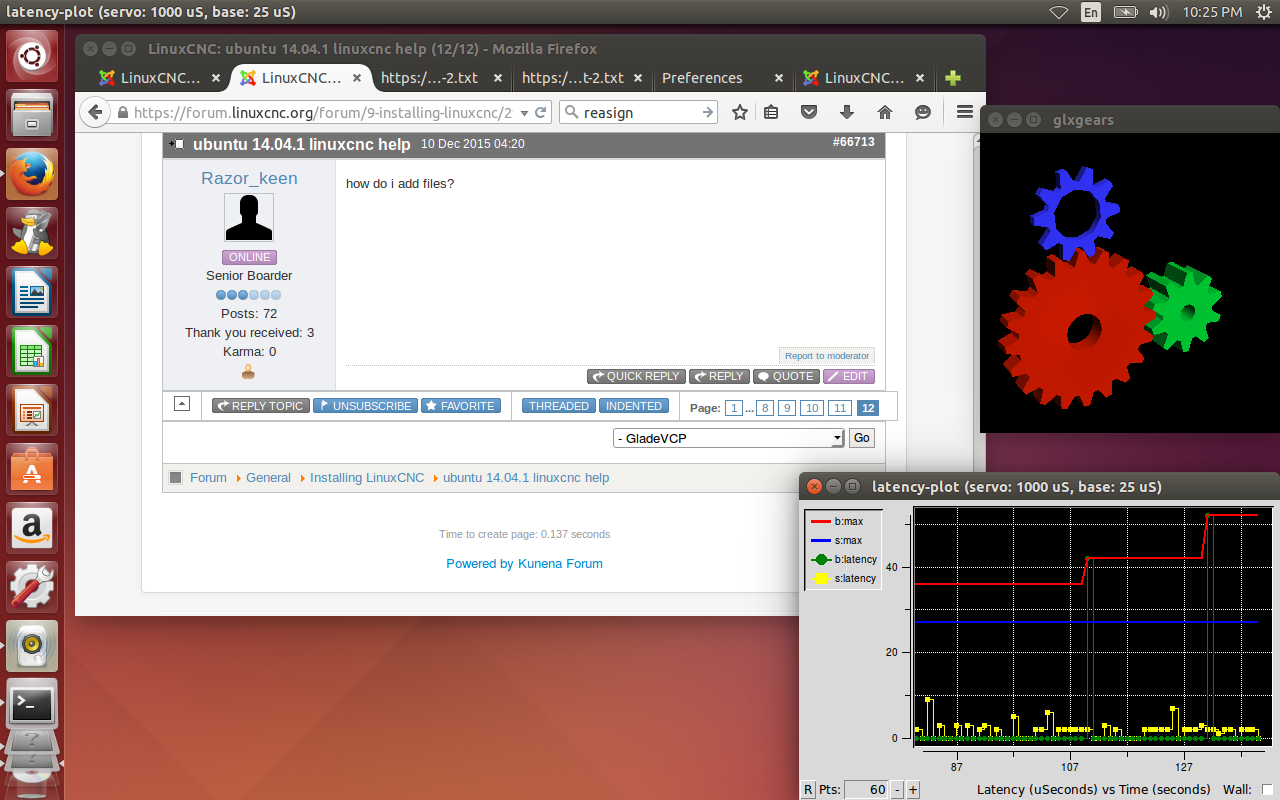Open the LinuxCNC penguin launcher icon

click(32, 233)
